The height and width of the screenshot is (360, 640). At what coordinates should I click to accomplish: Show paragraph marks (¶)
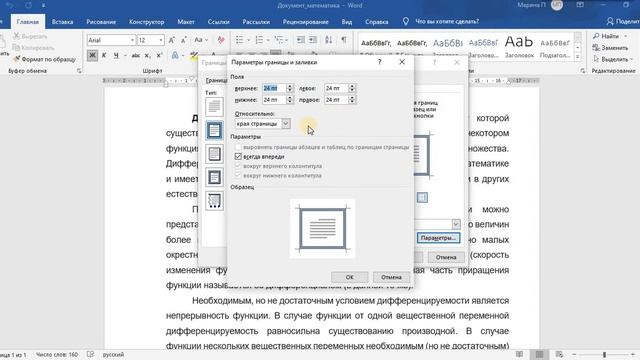tap(344, 40)
